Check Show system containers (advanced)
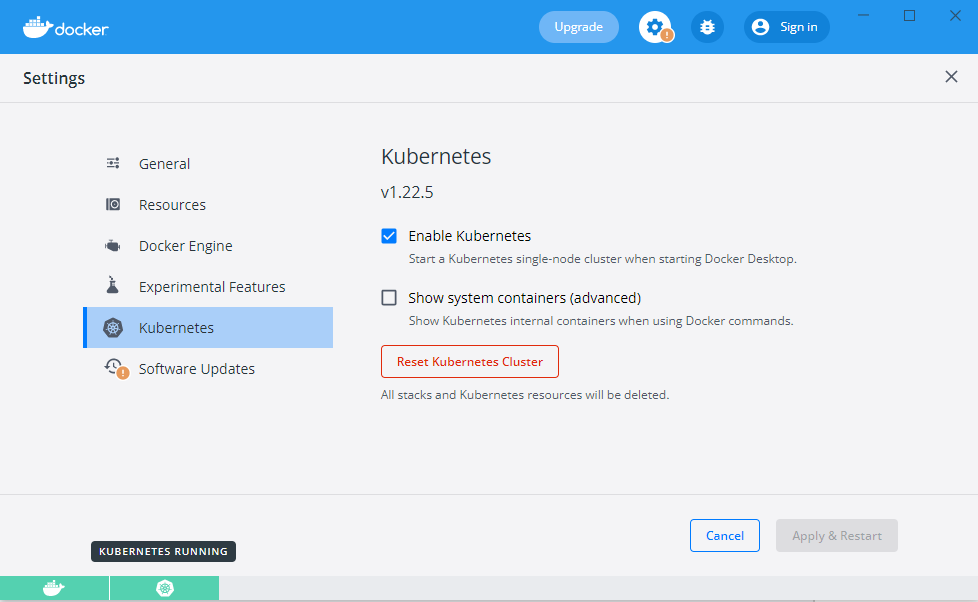Screen dimensions: 978x602 pyautogui.click(x=389, y=298)
